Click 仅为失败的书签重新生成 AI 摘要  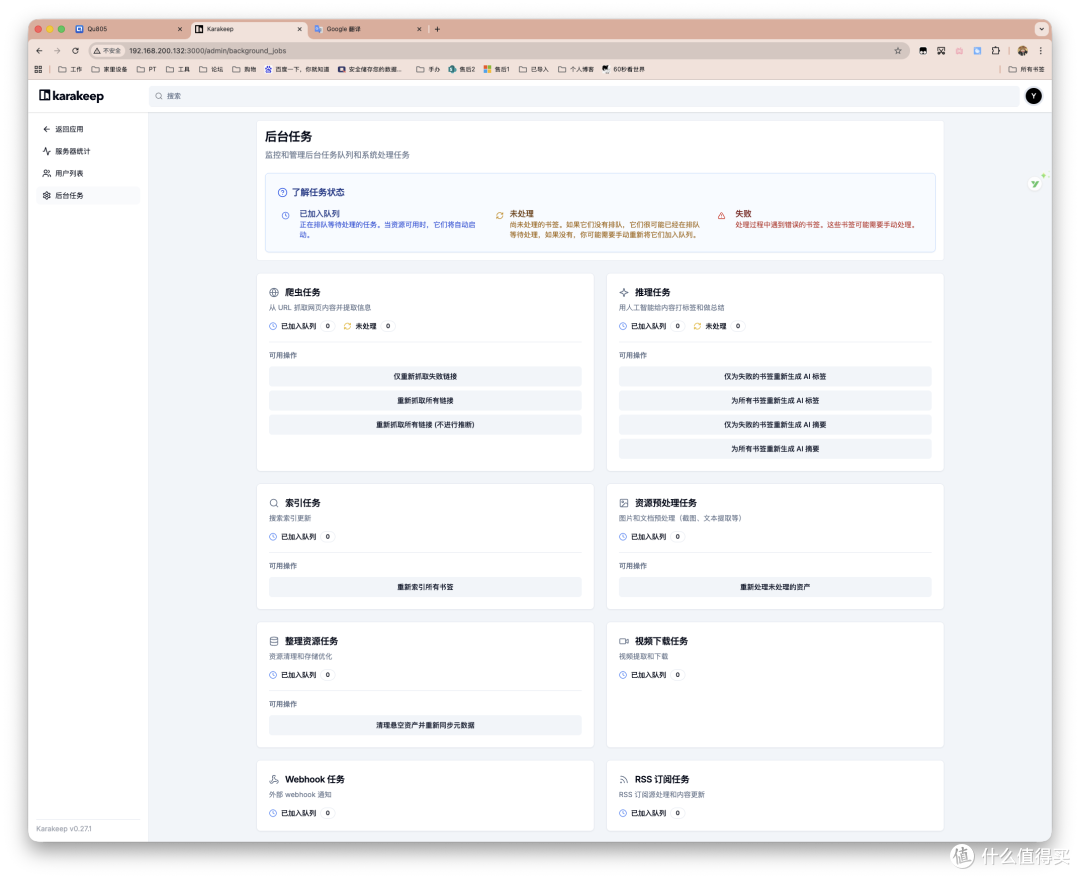point(775,424)
